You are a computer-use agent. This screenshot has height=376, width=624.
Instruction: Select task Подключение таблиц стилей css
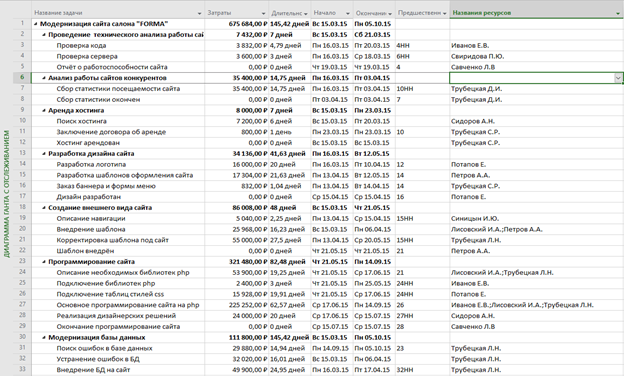pos(110,294)
